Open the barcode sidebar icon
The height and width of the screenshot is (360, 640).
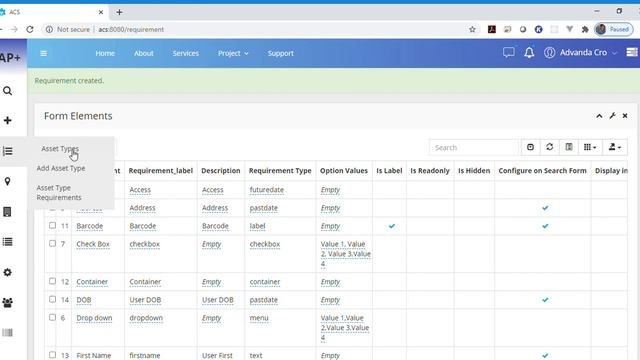7,333
